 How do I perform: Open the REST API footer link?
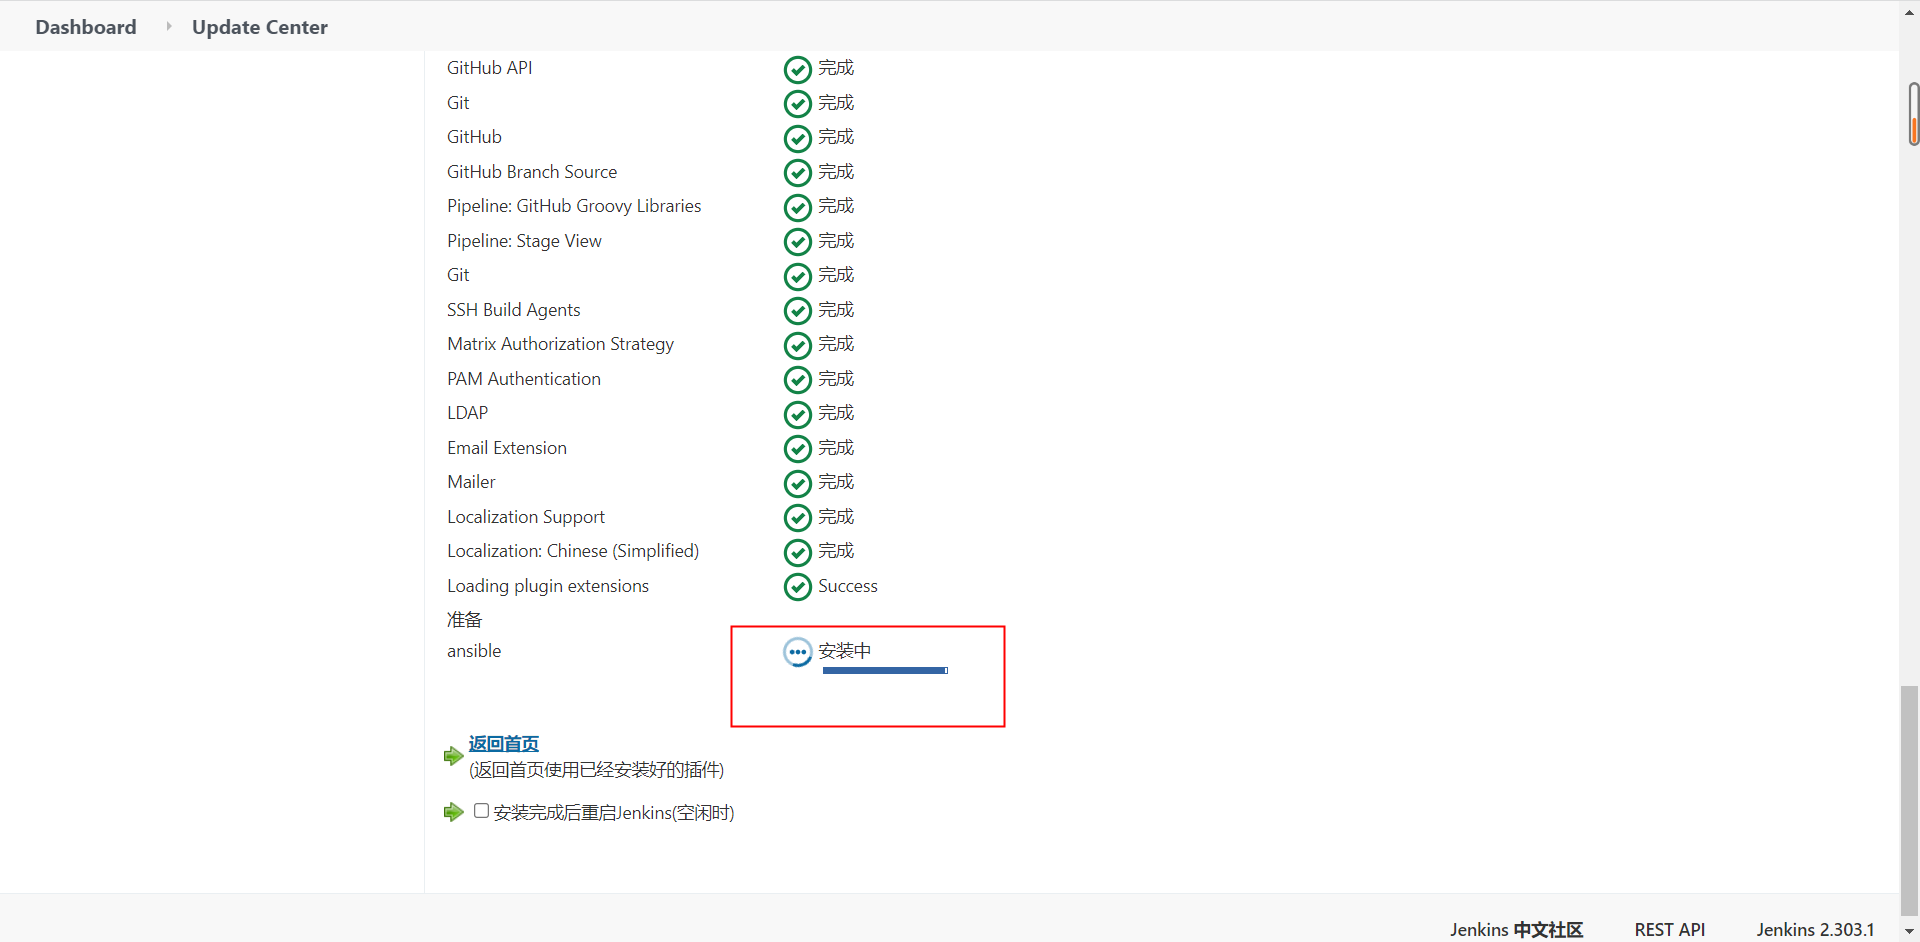1670,929
